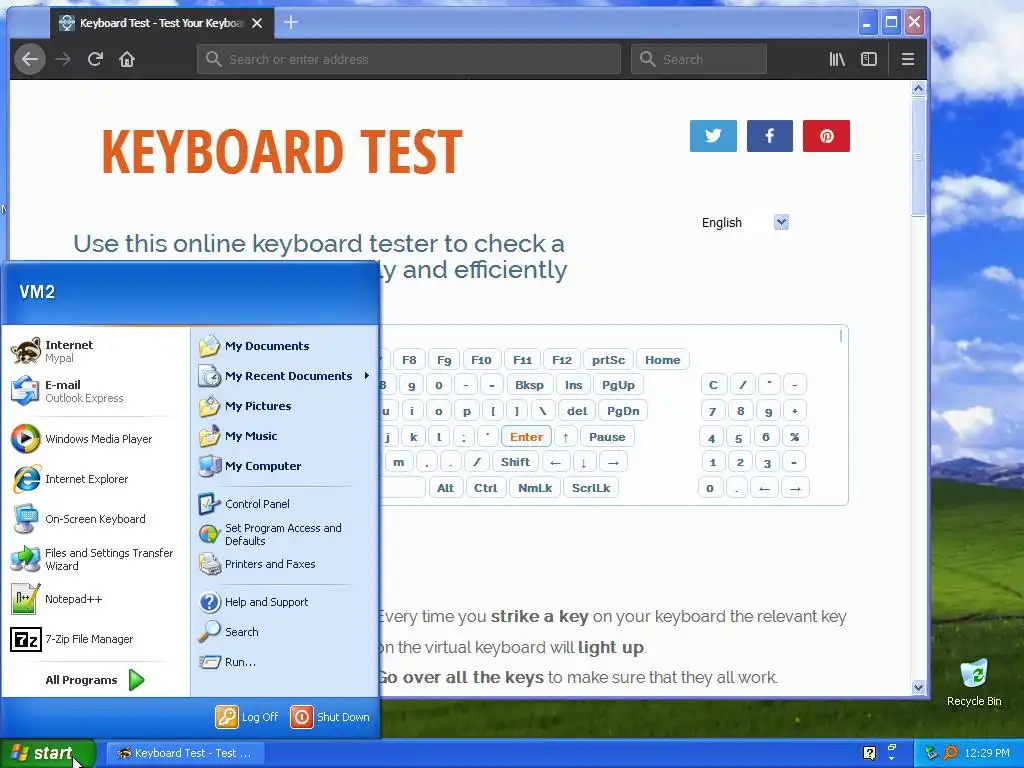The image size is (1024, 768).
Task: Click the magnifier tray icon
Action: 950,753
